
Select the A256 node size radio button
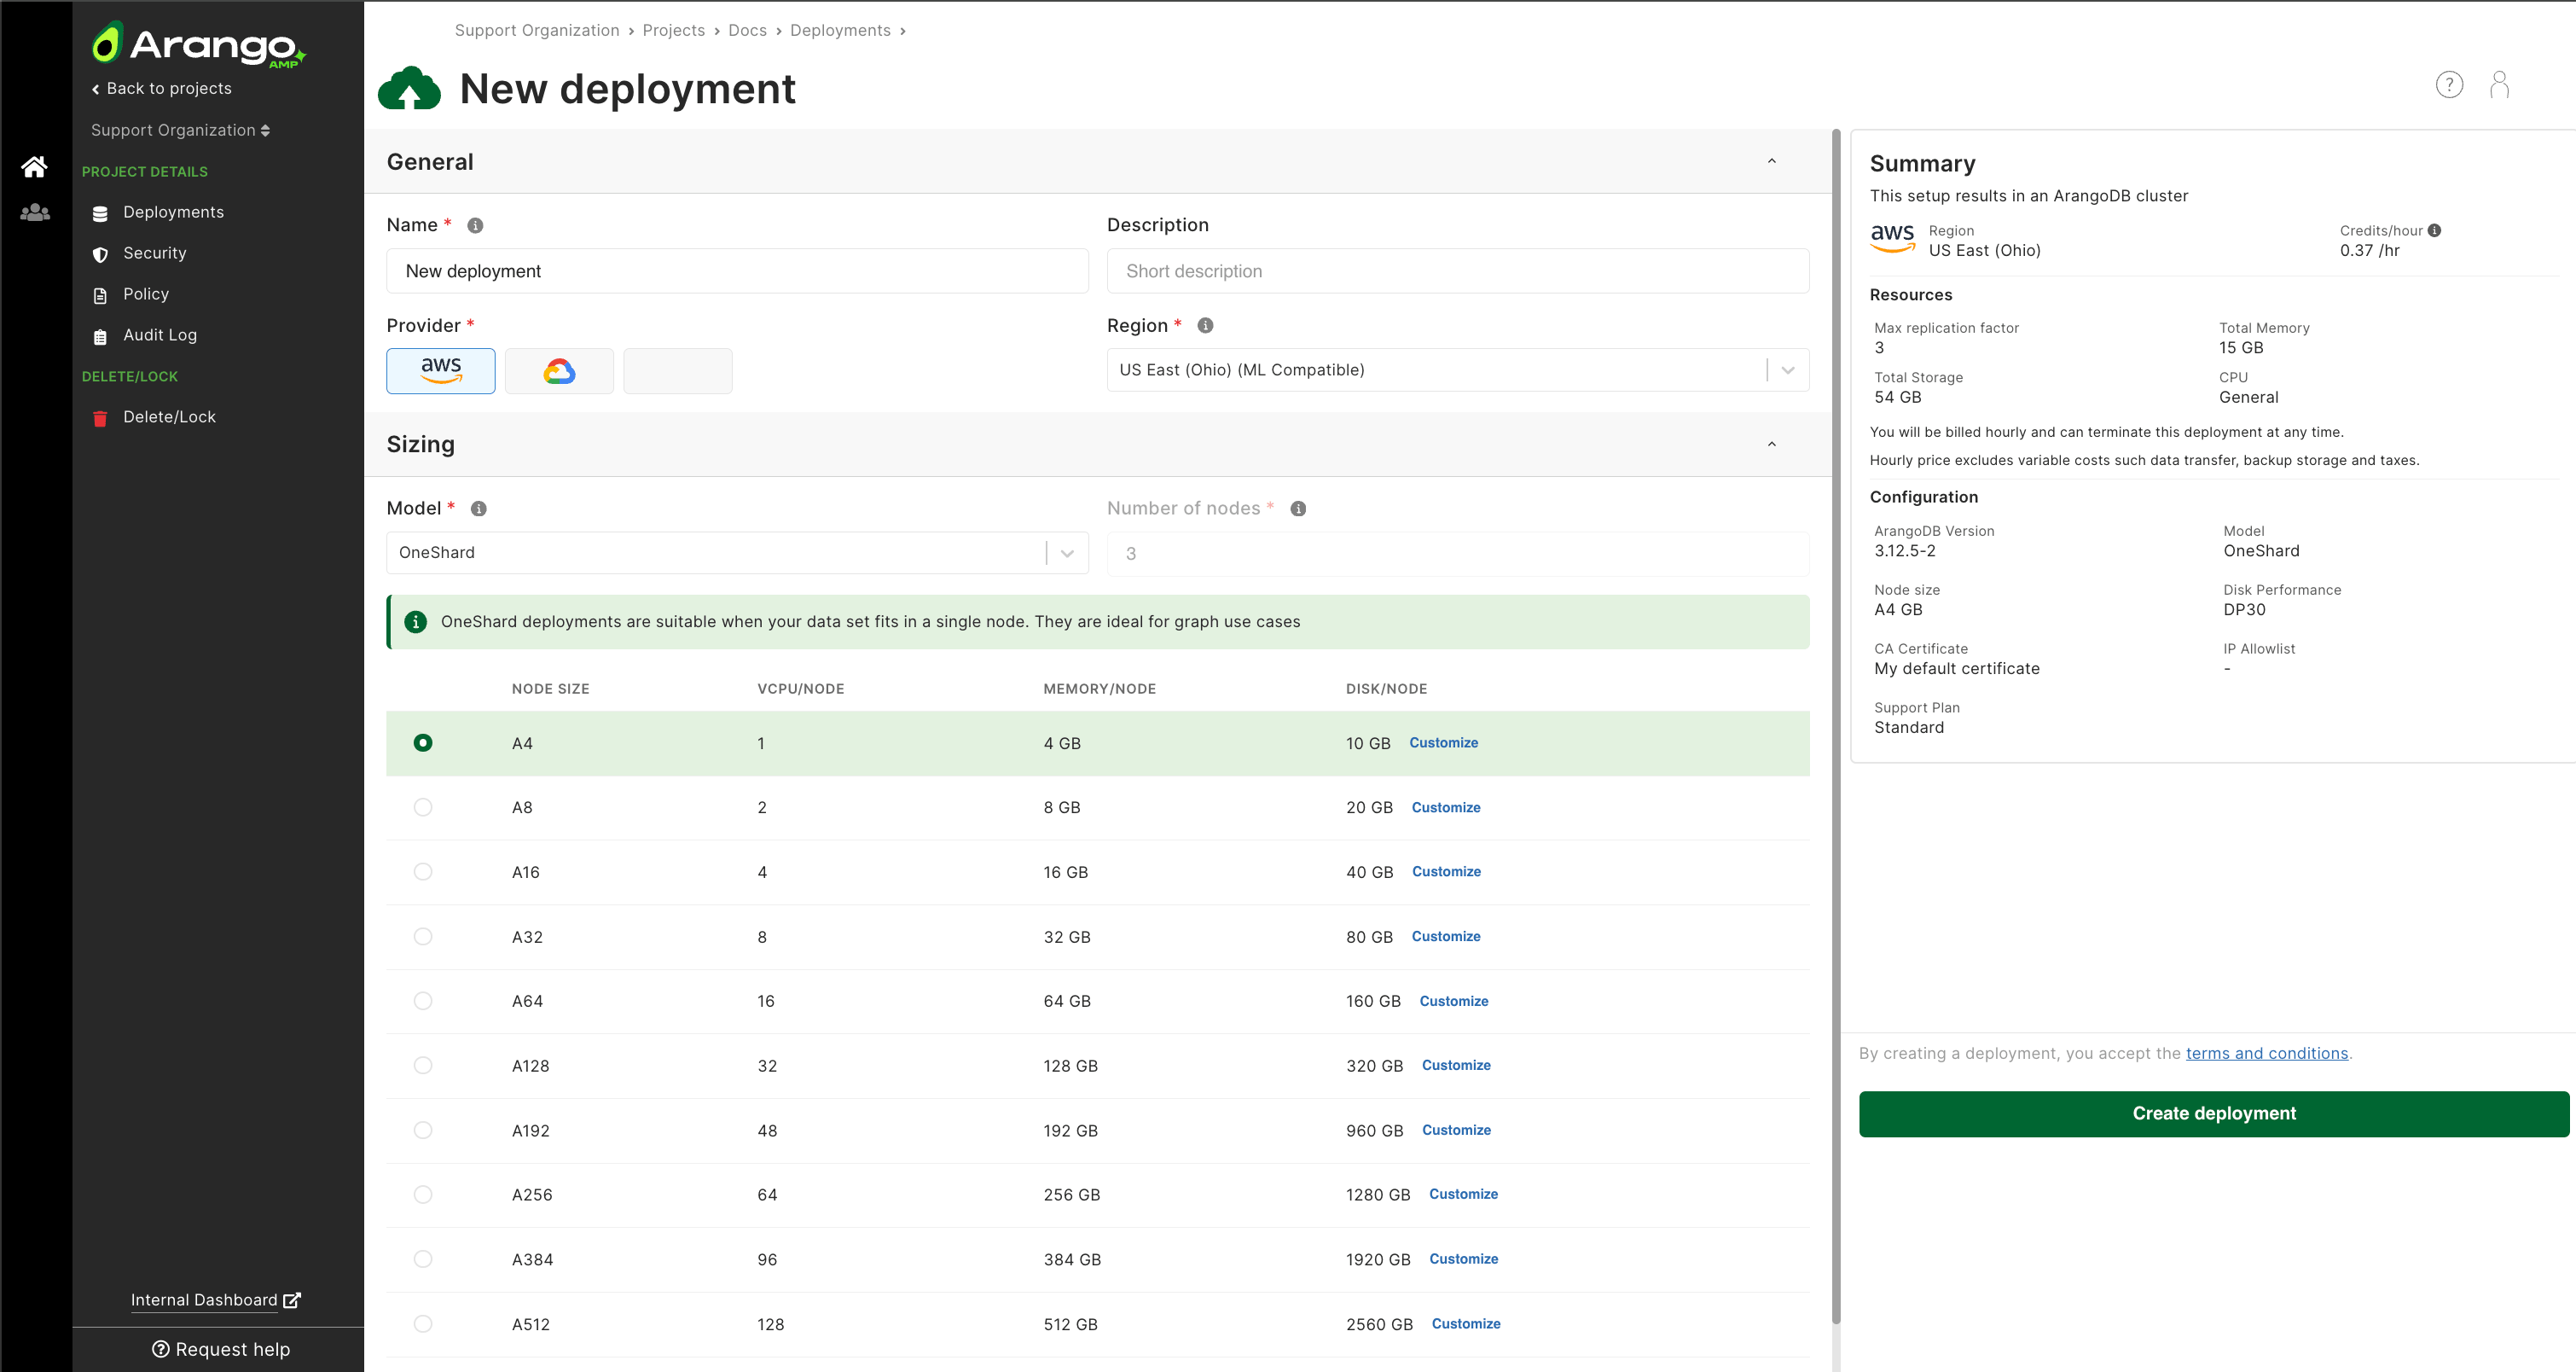click(x=423, y=1194)
